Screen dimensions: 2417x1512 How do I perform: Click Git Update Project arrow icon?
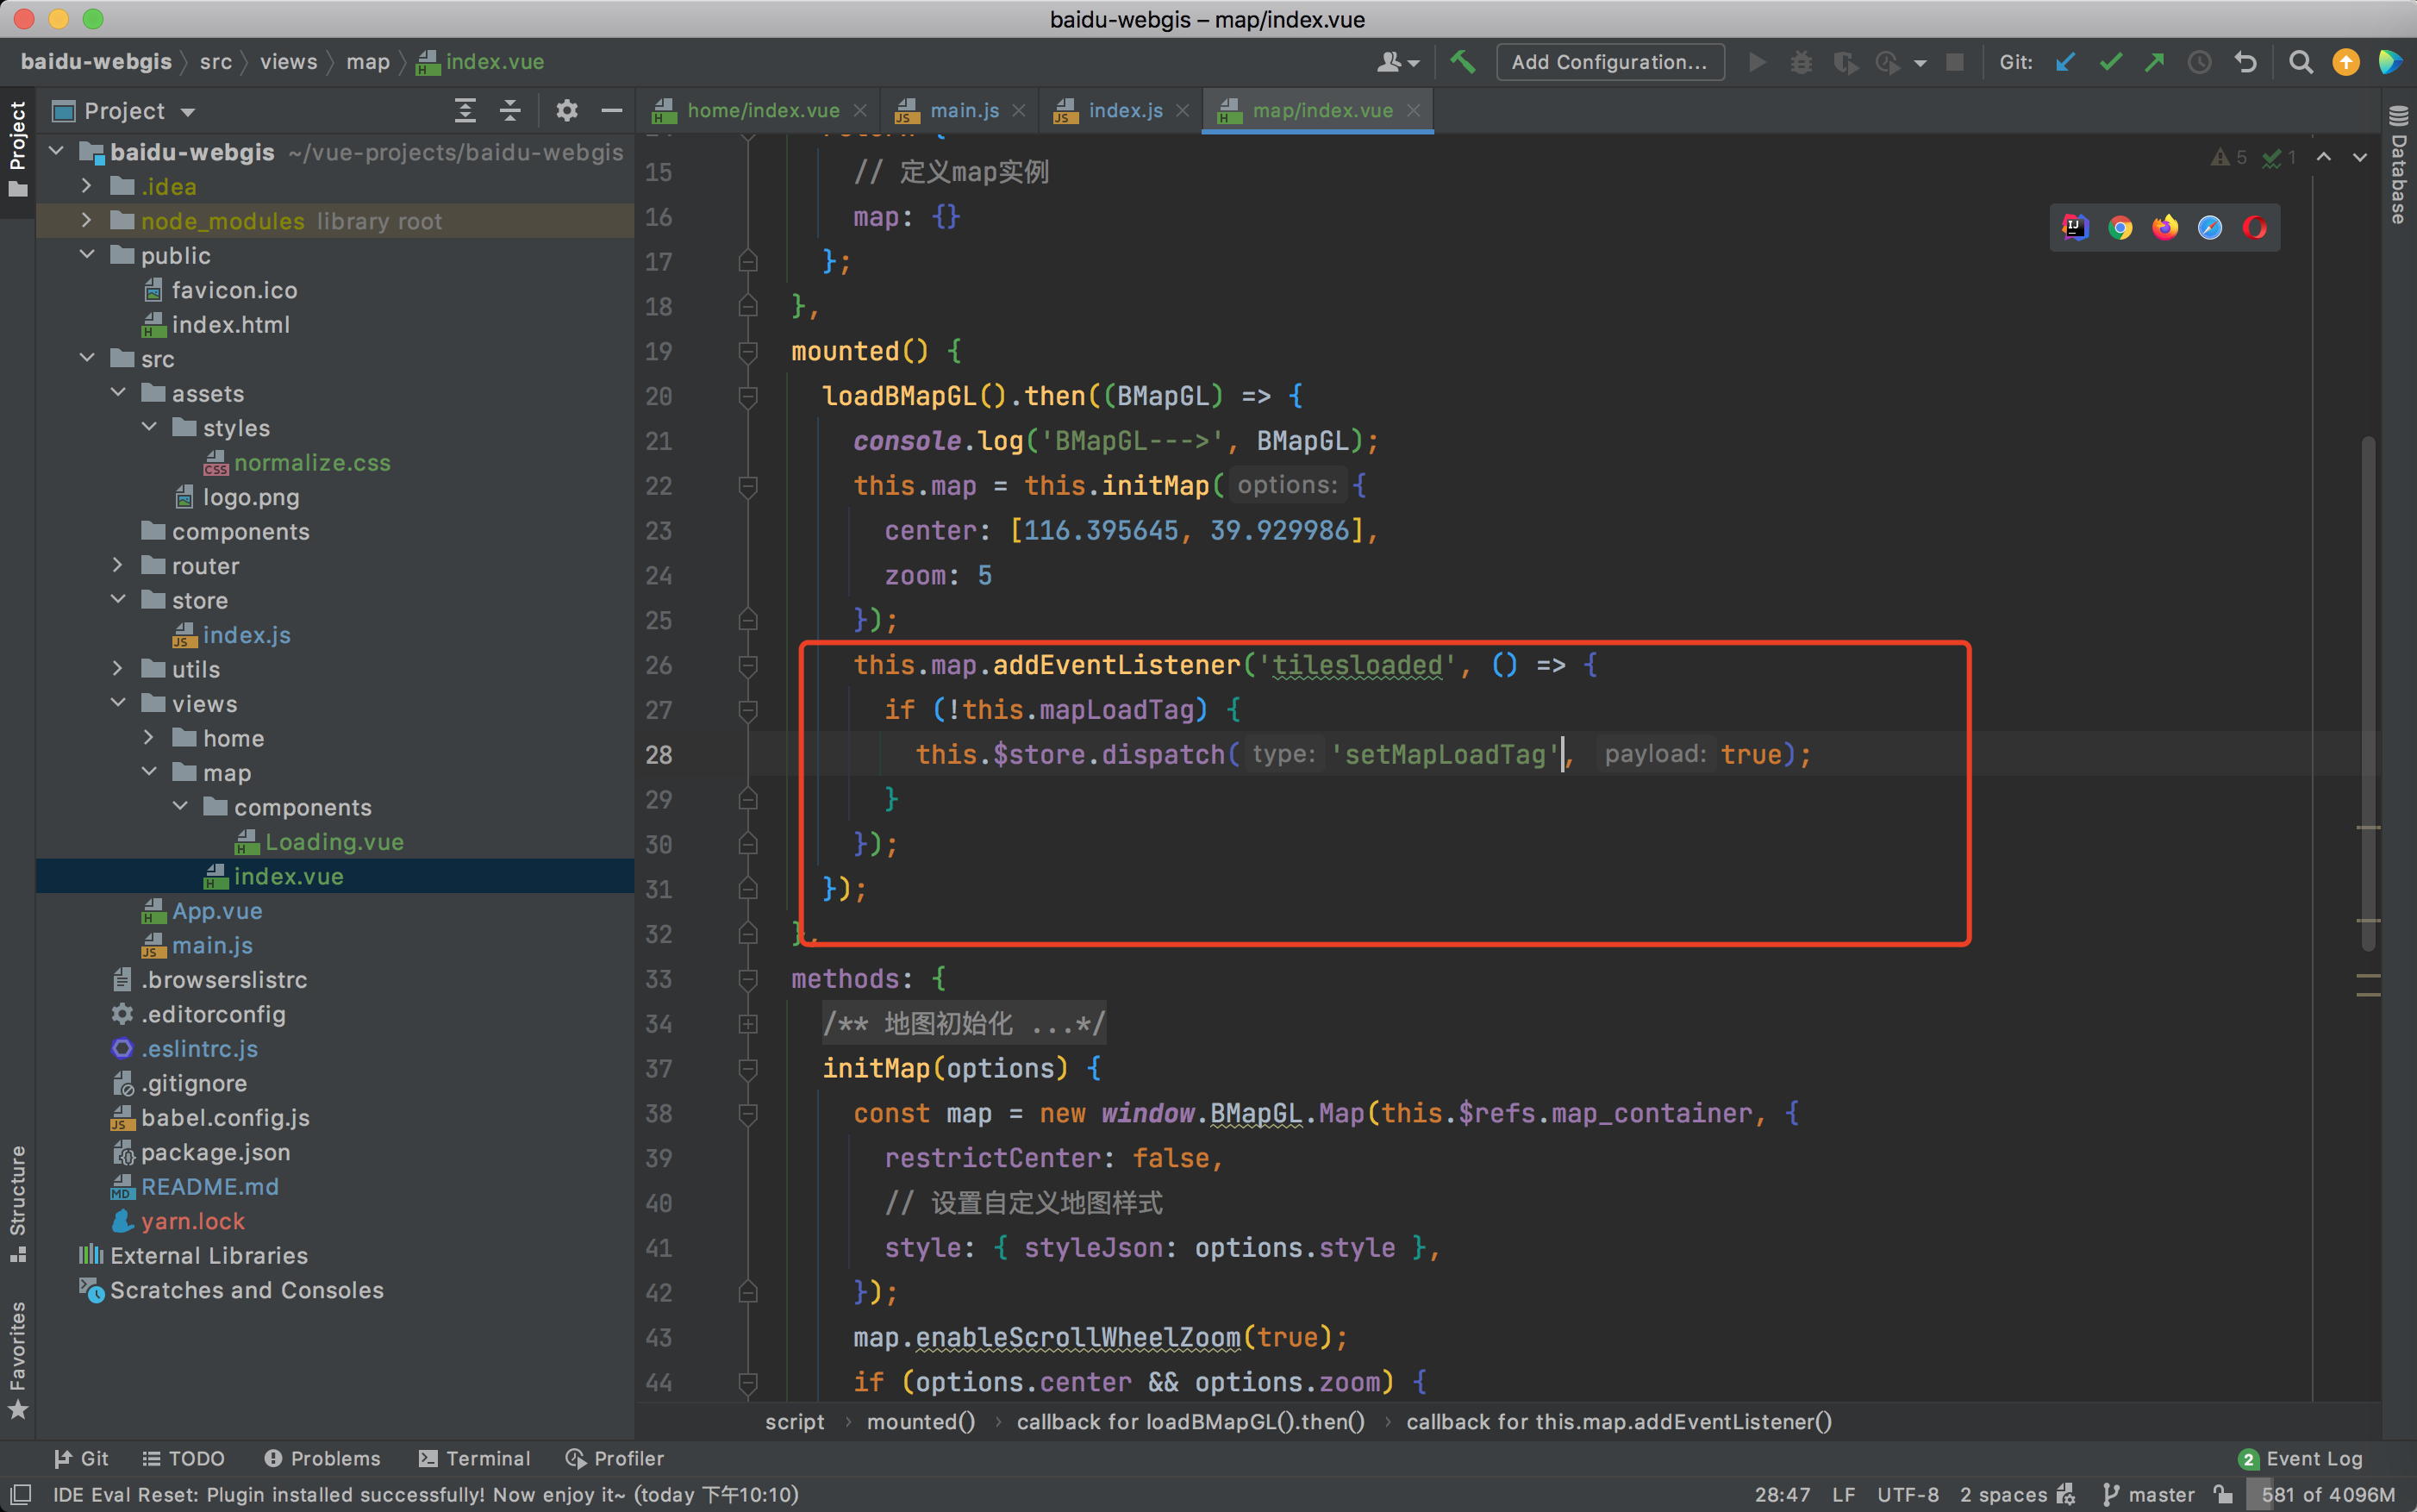tap(2065, 62)
